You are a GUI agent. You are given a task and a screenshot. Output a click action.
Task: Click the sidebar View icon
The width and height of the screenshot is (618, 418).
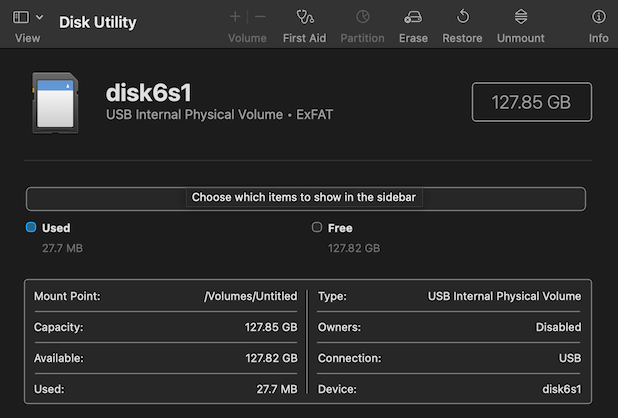(x=21, y=17)
